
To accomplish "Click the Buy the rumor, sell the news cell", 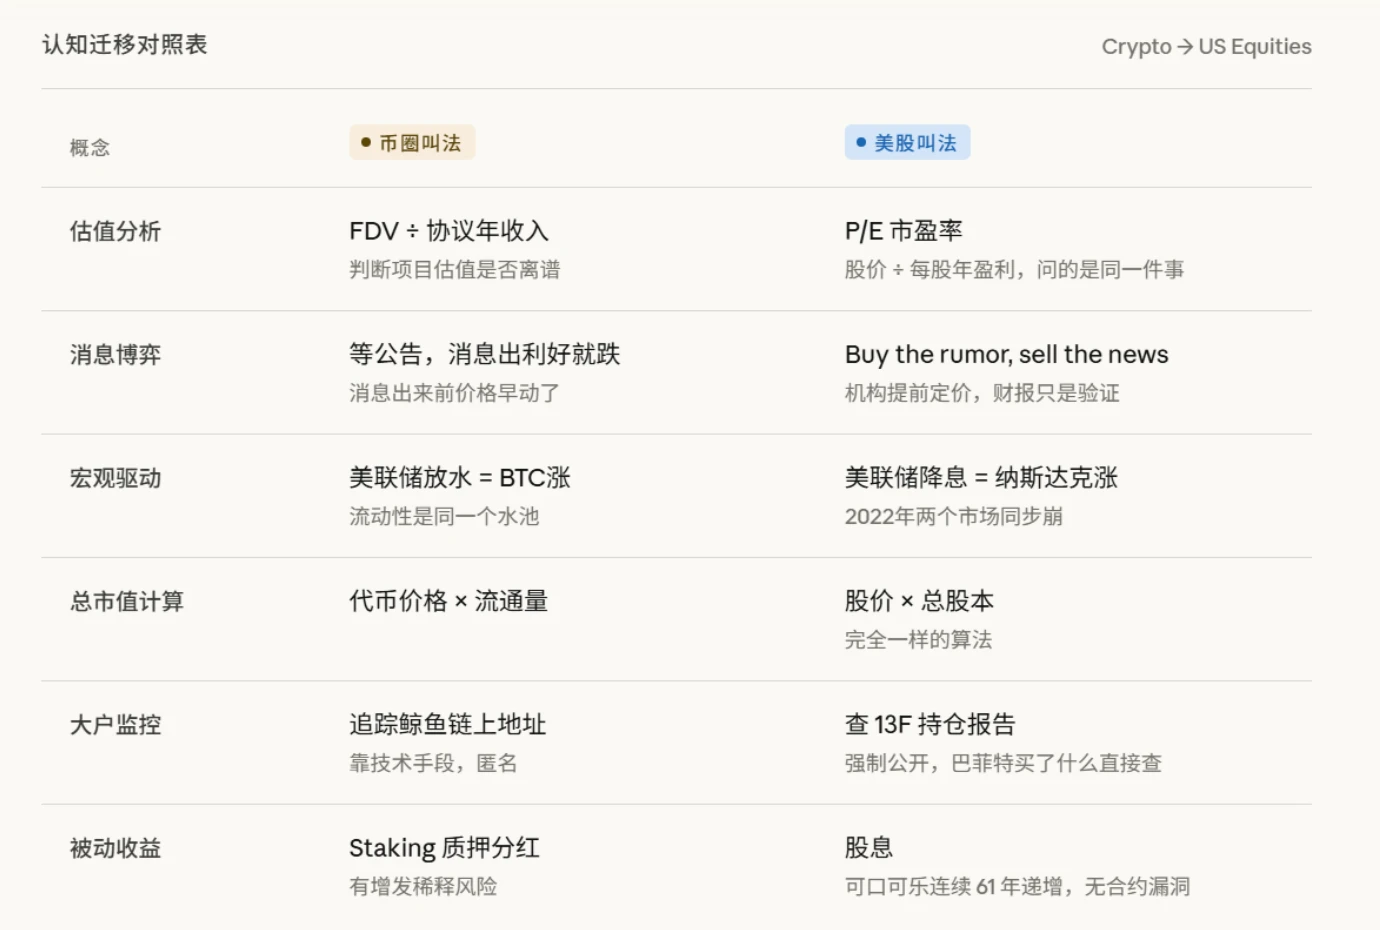I will point(1006,354).
